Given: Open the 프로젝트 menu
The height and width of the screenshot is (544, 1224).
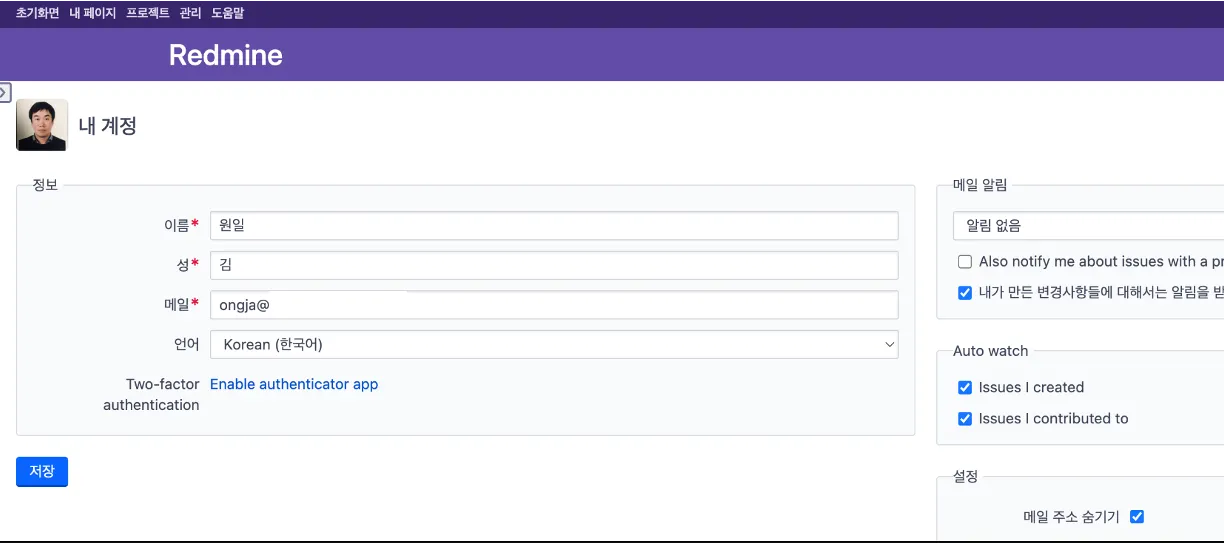Looking at the screenshot, I should pos(148,13).
